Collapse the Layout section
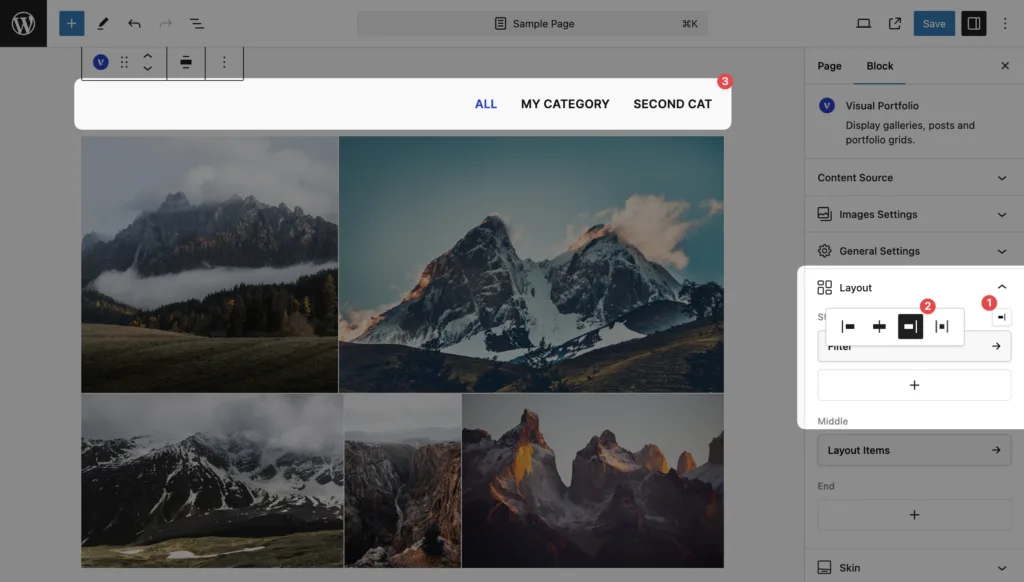The width and height of the screenshot is (1024, 582). tap(1001, 288)
